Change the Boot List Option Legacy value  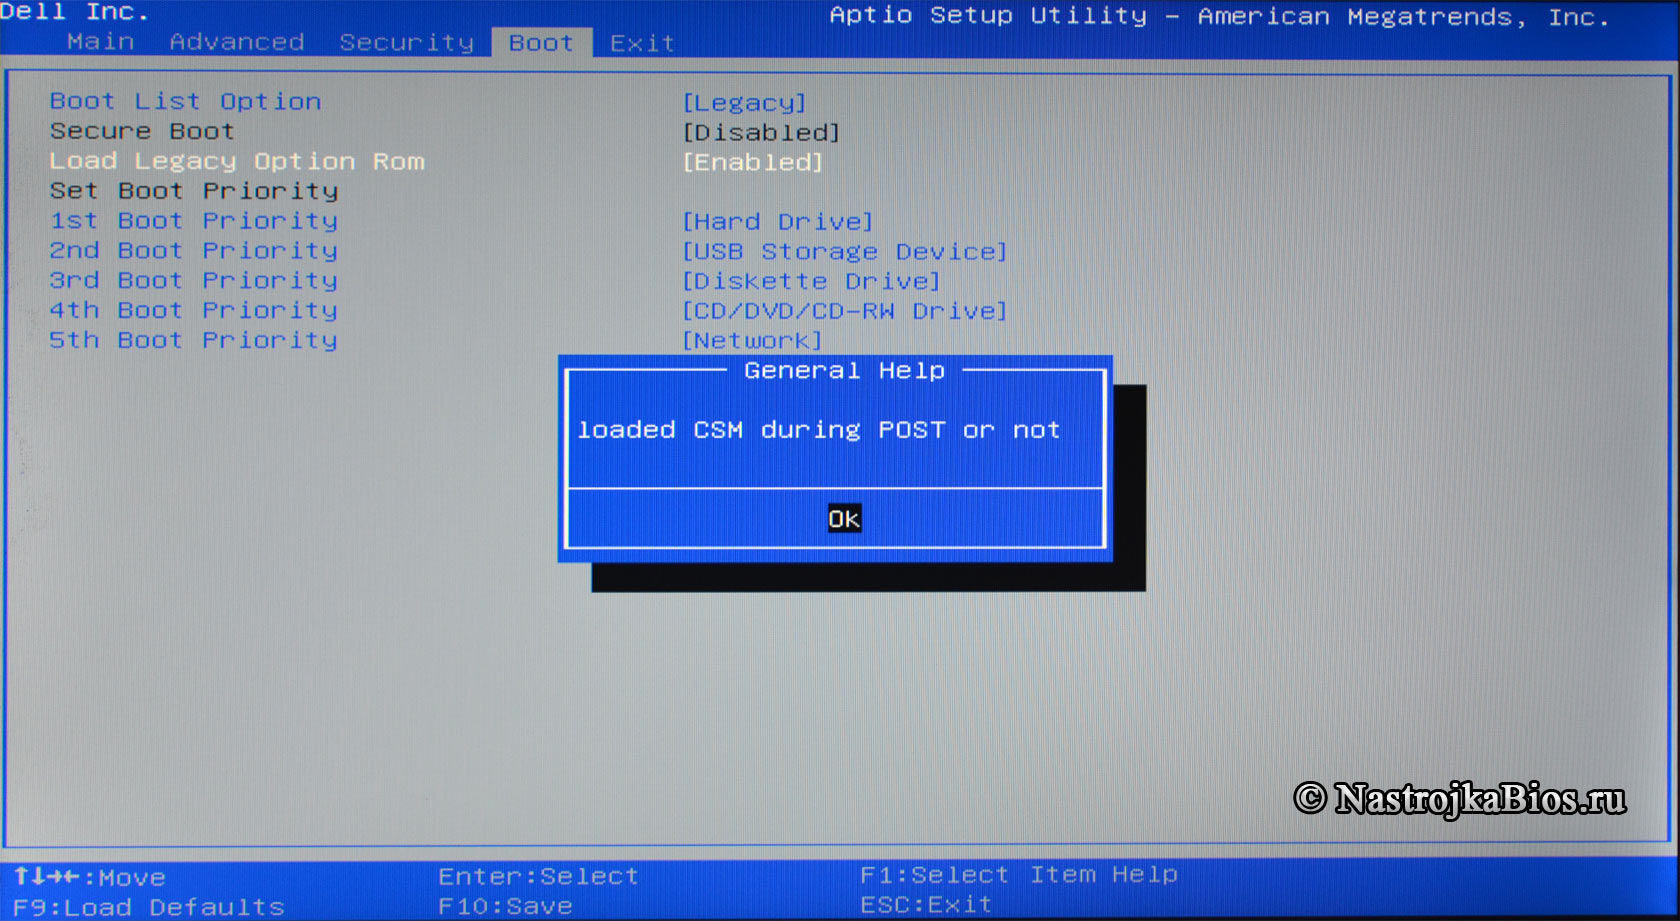(744, 103)
